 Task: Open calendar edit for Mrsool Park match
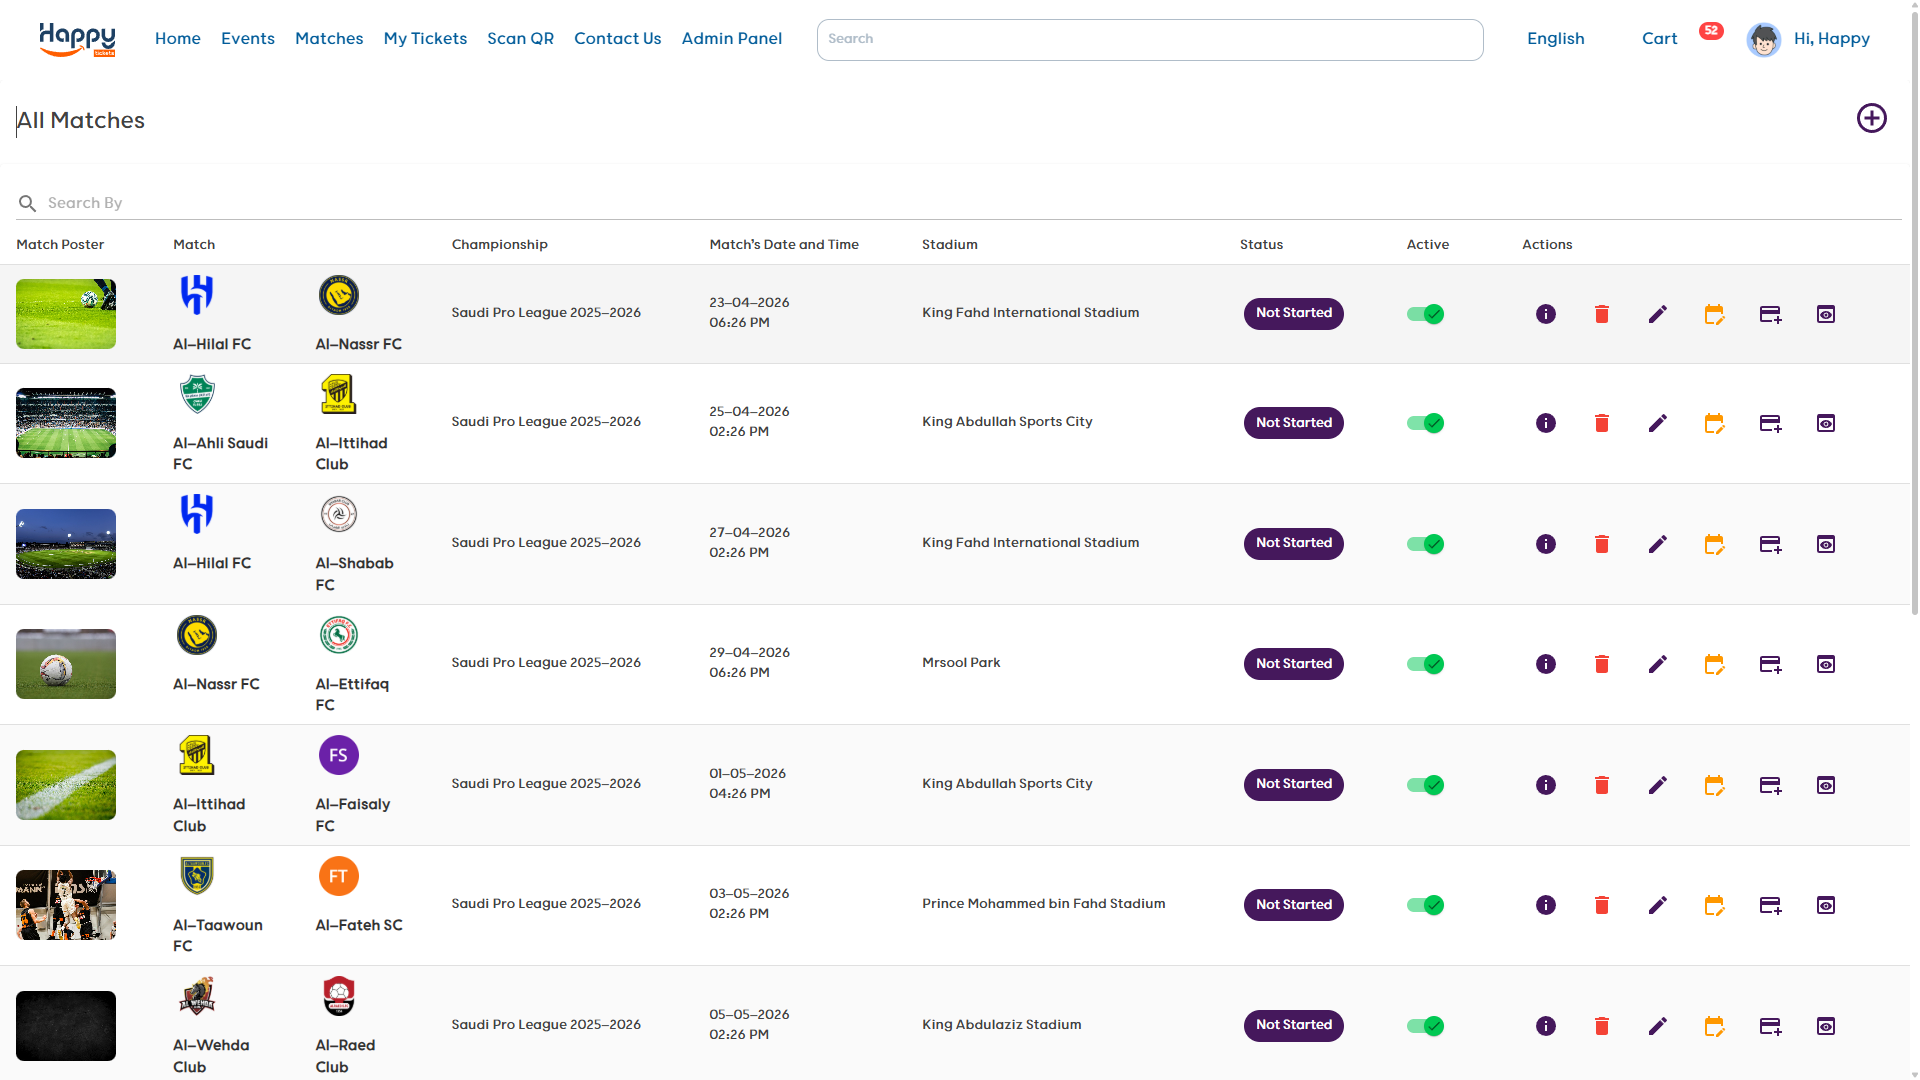[x=1714, y=664]
